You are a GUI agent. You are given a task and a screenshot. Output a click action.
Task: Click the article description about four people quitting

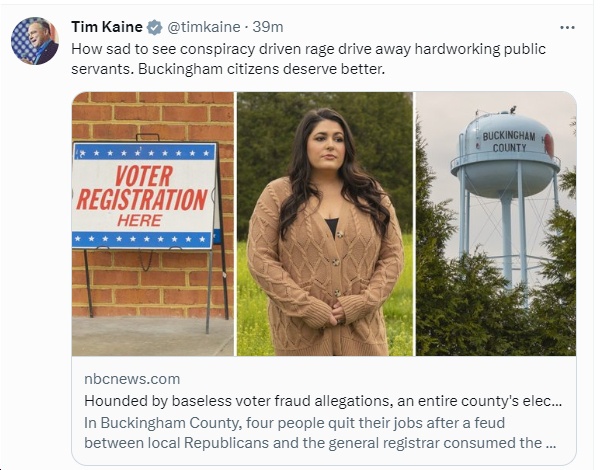click(320, 433)
